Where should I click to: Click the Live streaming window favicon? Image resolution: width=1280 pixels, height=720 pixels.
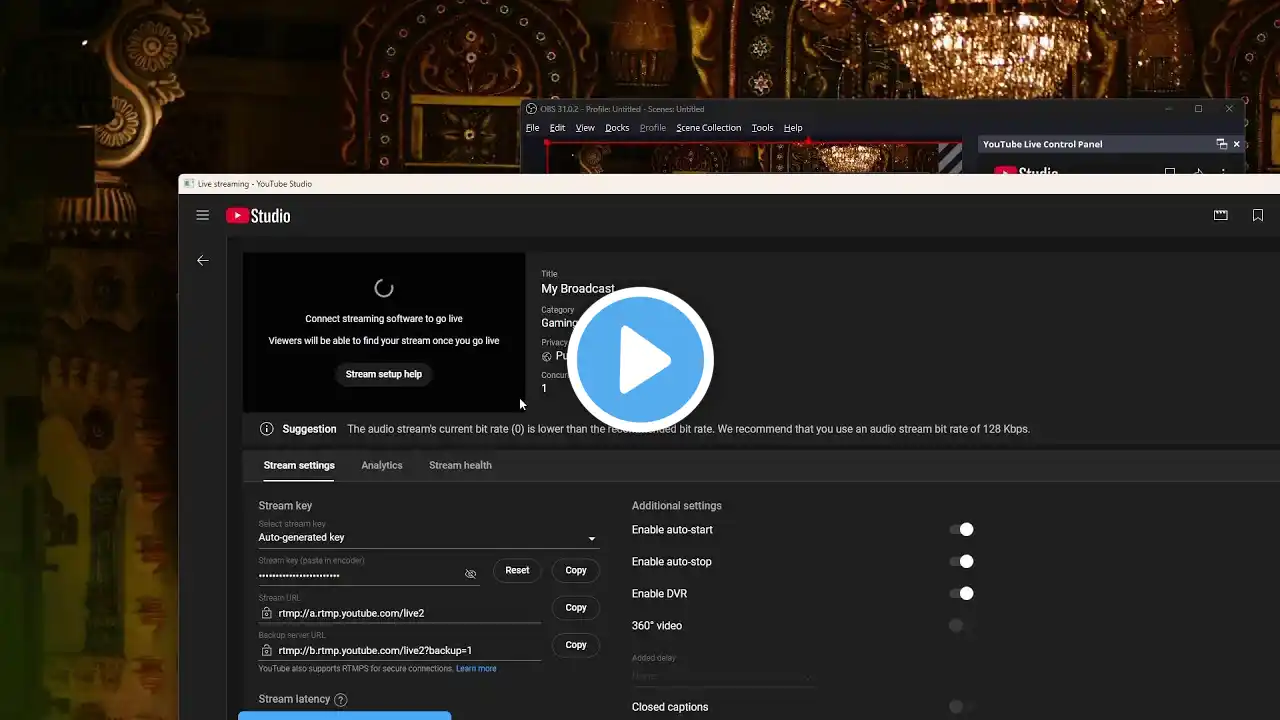click(x=189, y=184)
